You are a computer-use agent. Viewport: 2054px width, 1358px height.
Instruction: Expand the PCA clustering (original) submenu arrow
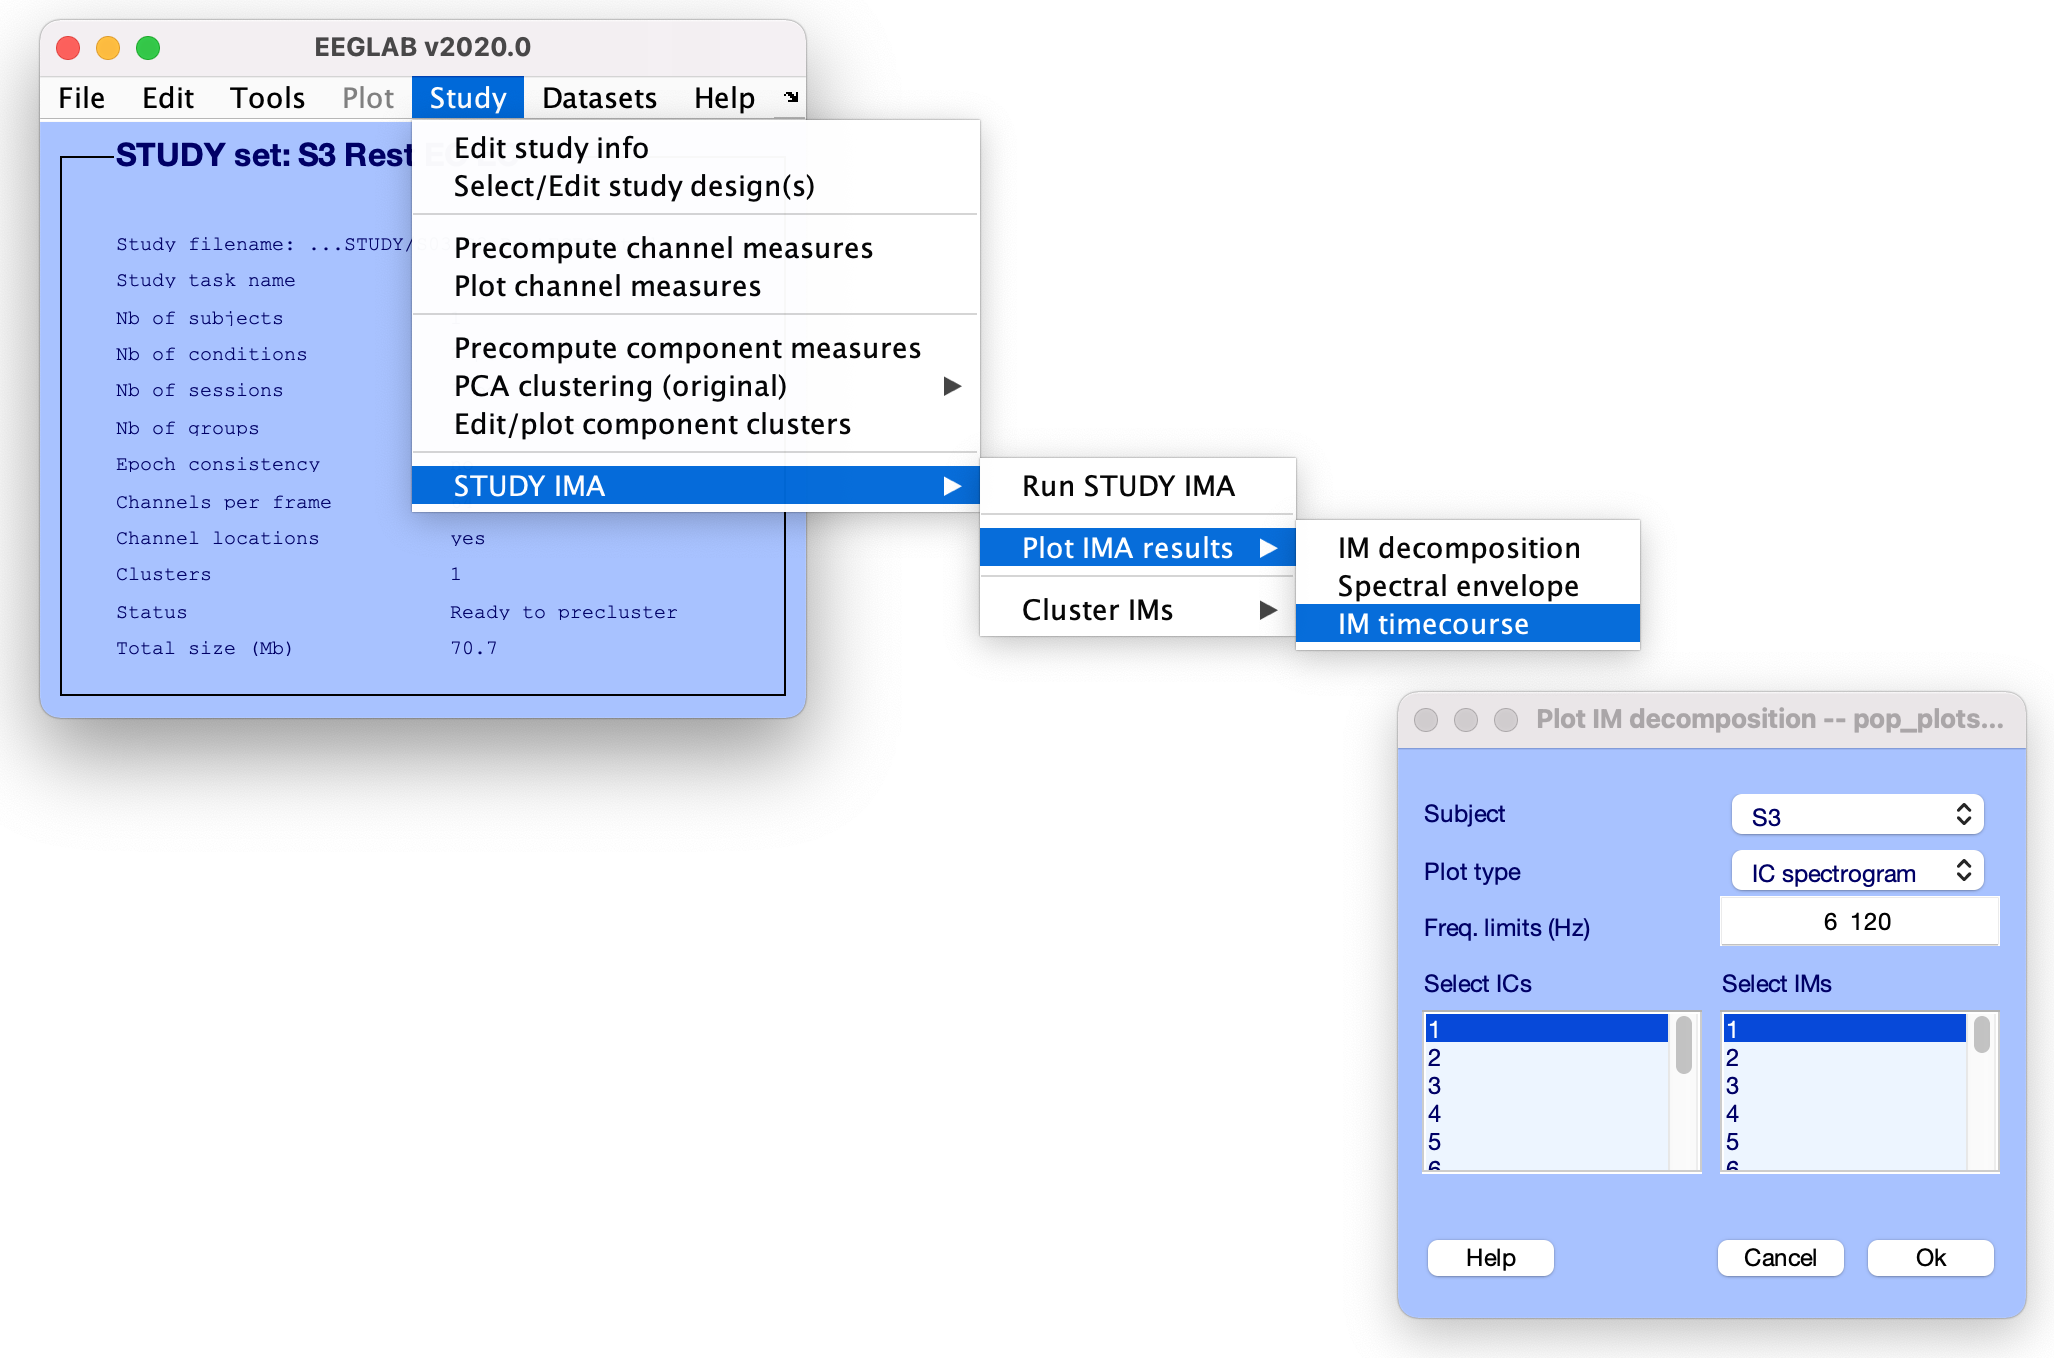[x=951, y=386]
